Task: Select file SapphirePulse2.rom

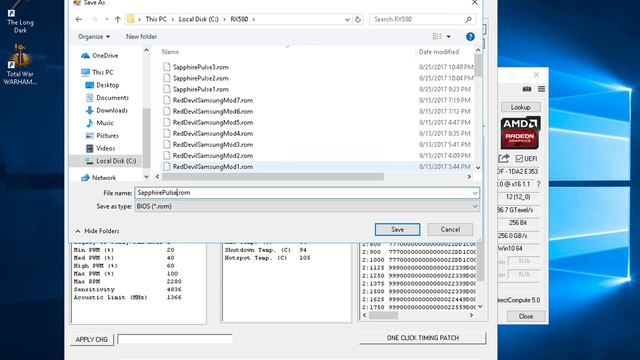Action: coord(200,78)
